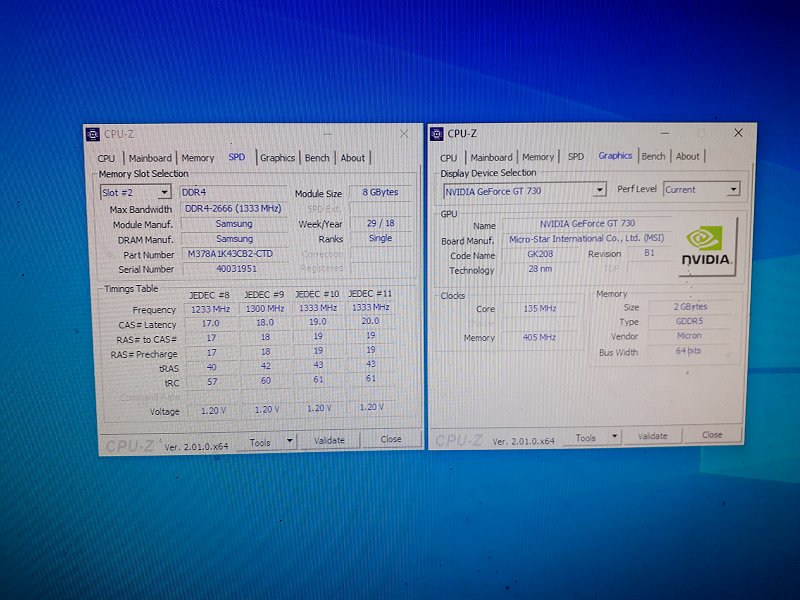Image resolution: width=800 pixels, height=600 pixels.
Task: Click the Technology 28 nm value
Action: [540, 268]
